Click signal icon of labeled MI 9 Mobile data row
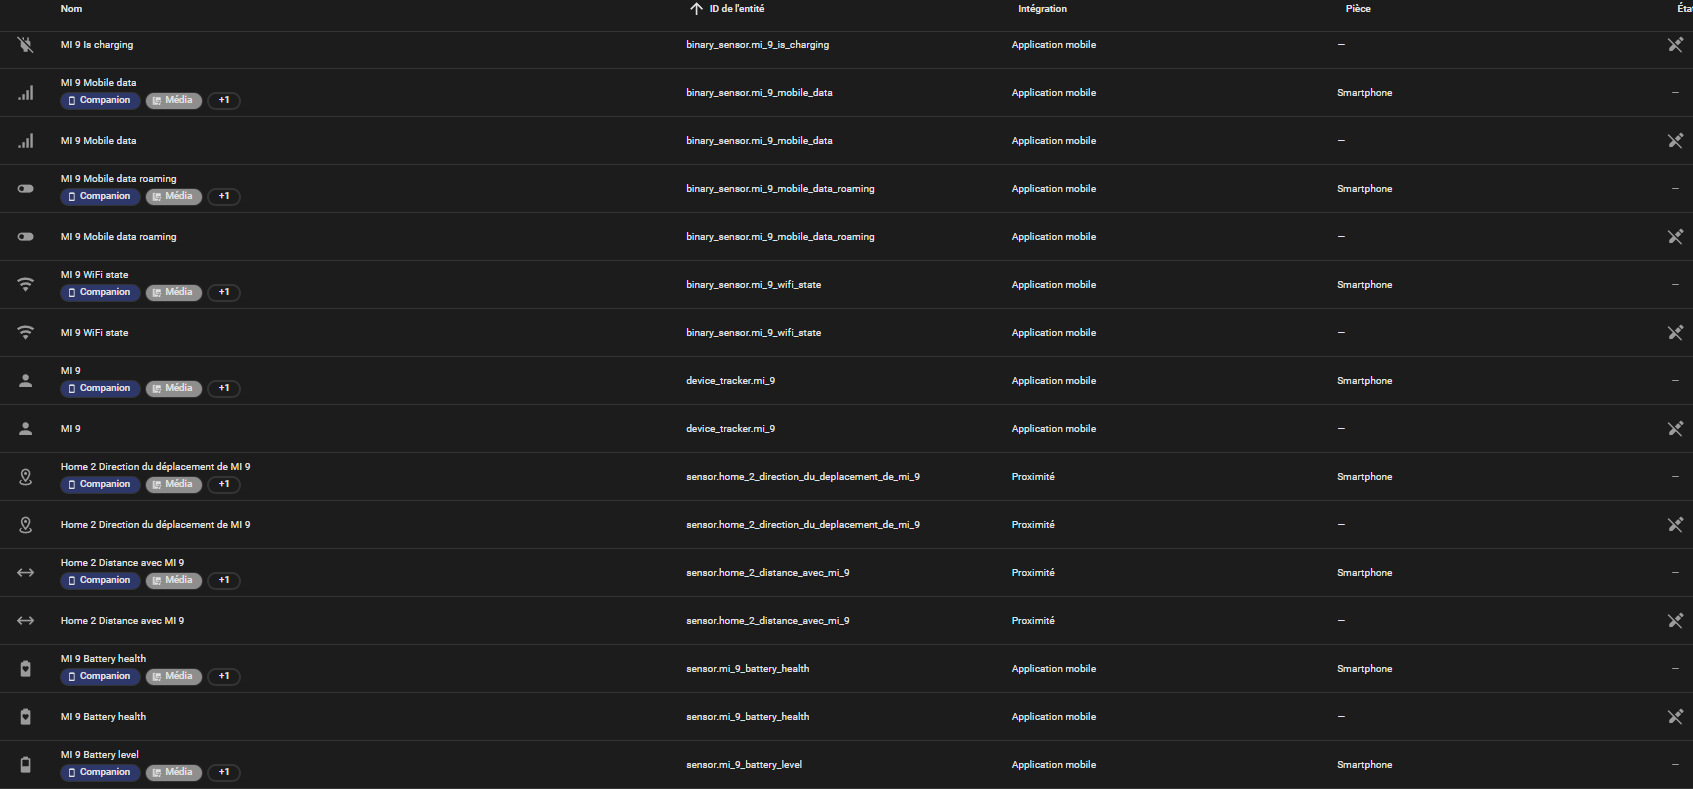Screen dimensions: 1693x789 (x=26, y=93)
